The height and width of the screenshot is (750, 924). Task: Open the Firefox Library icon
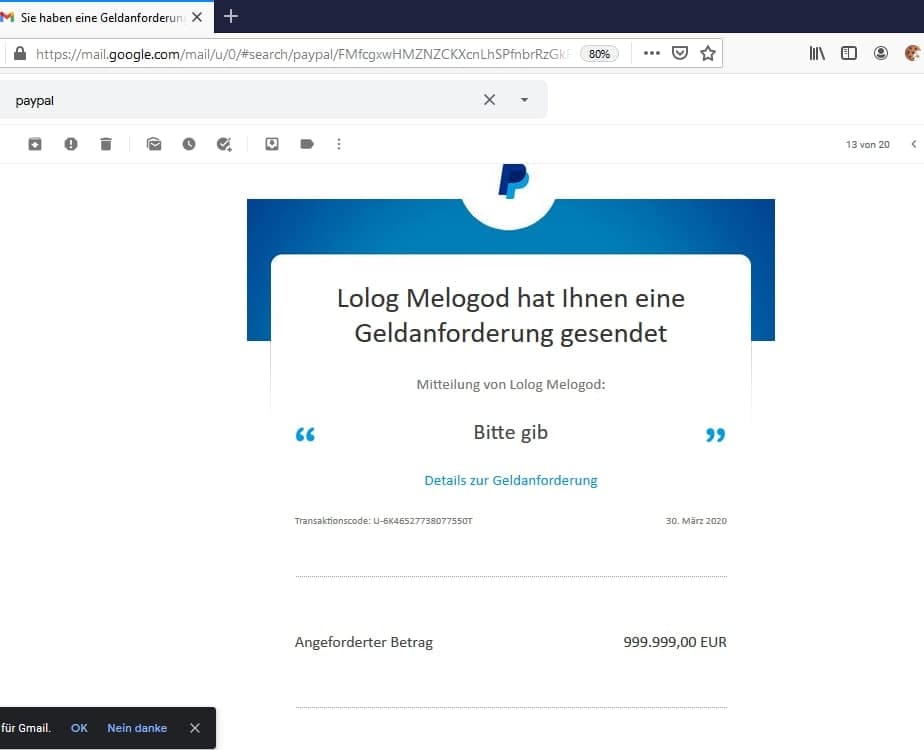pyautogui.click(x=817, y=53)
